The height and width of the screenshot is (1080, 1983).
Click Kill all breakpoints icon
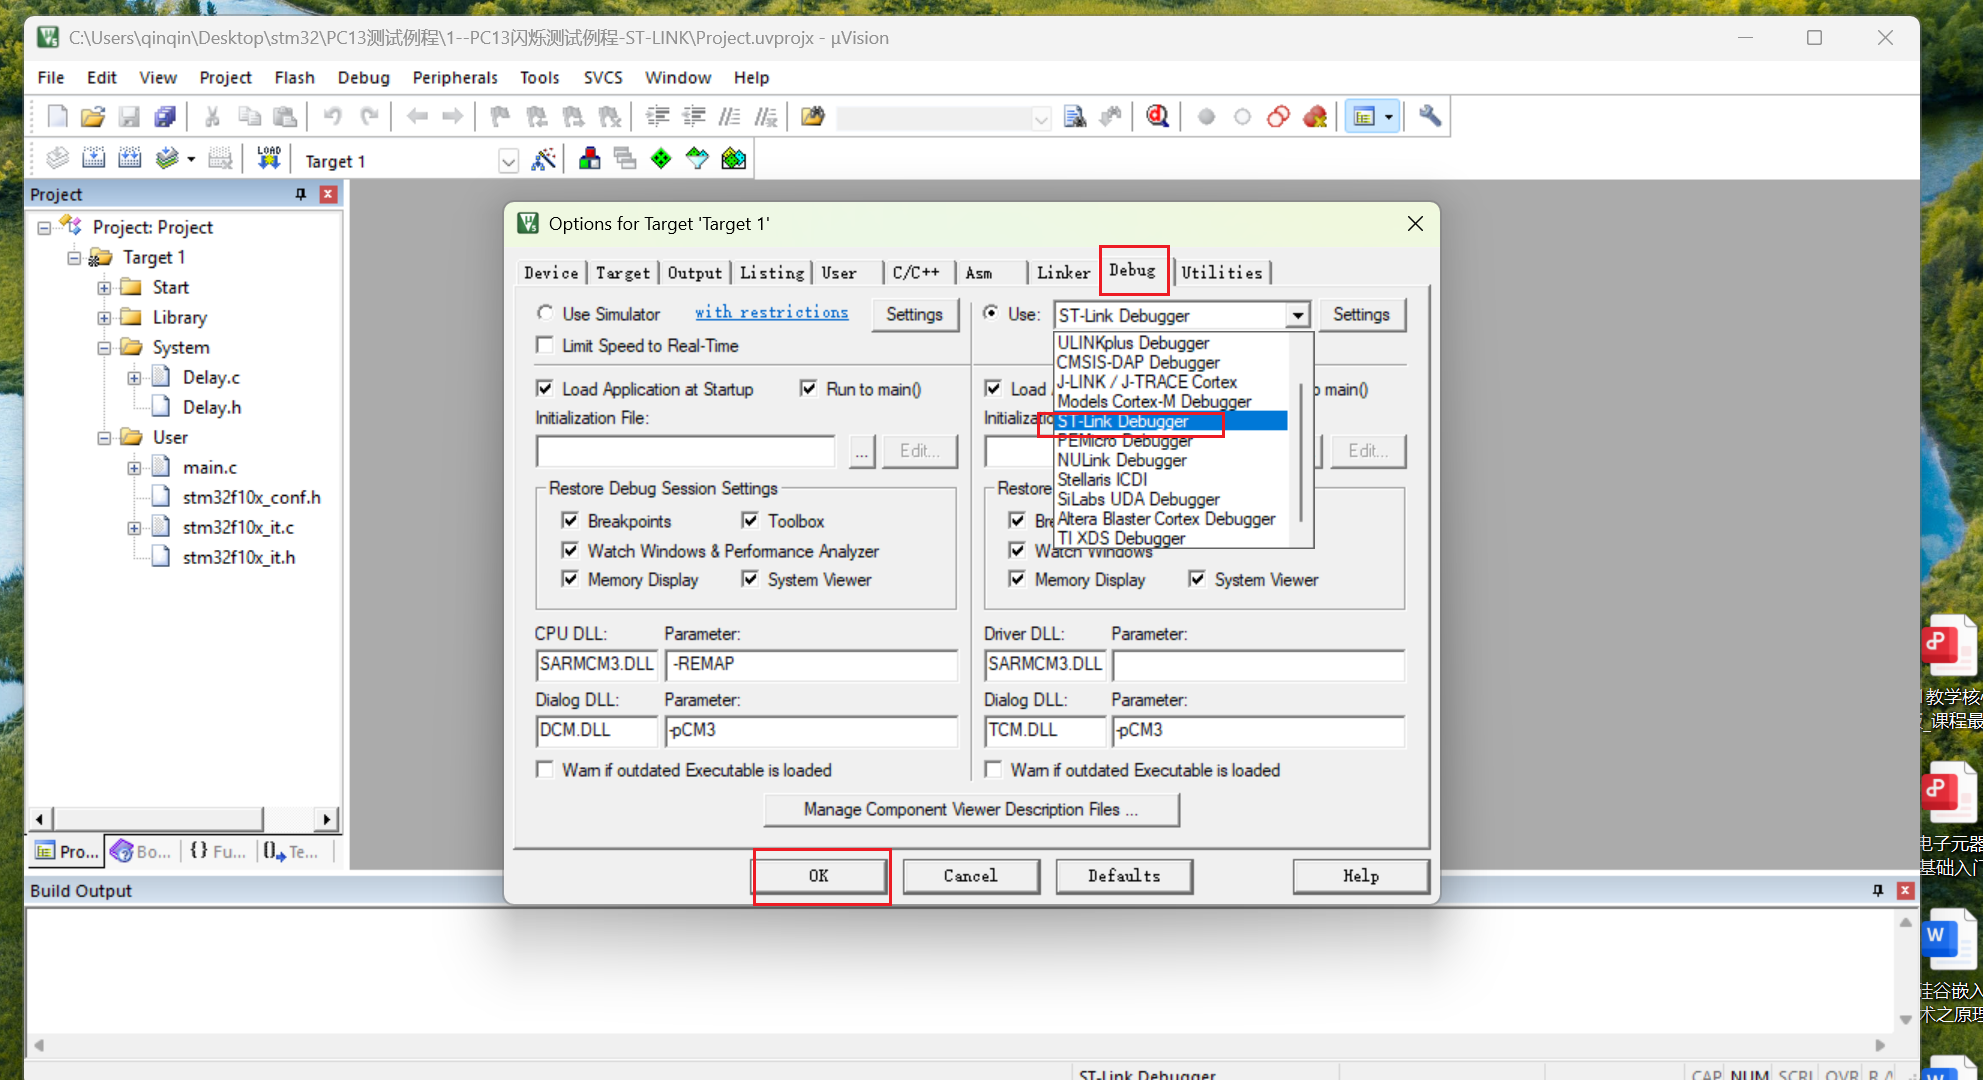pyautogui.click(x=1315, y=117)
